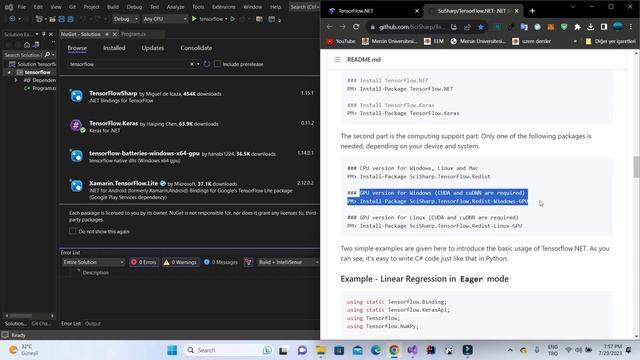Viewport: 640px width, 360px height.
Task: Open the File menu in Visual Studio
Action: [x=22, y=7]
